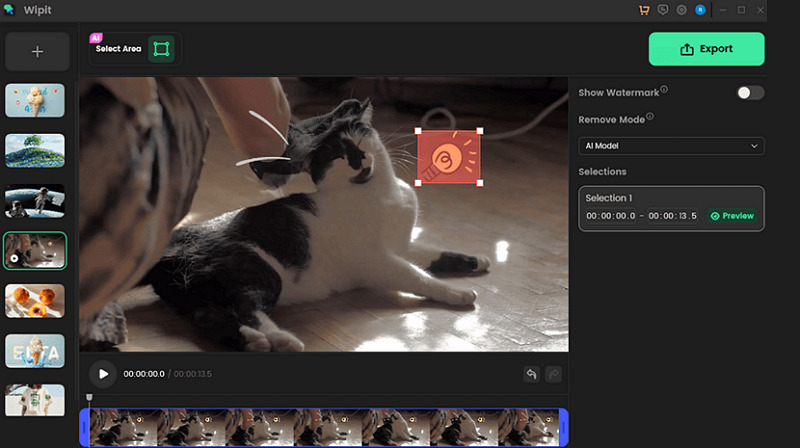Click info icon beside Remove Mode
Image resolution: width=800 pixels, height=448 pixels.
649,116
